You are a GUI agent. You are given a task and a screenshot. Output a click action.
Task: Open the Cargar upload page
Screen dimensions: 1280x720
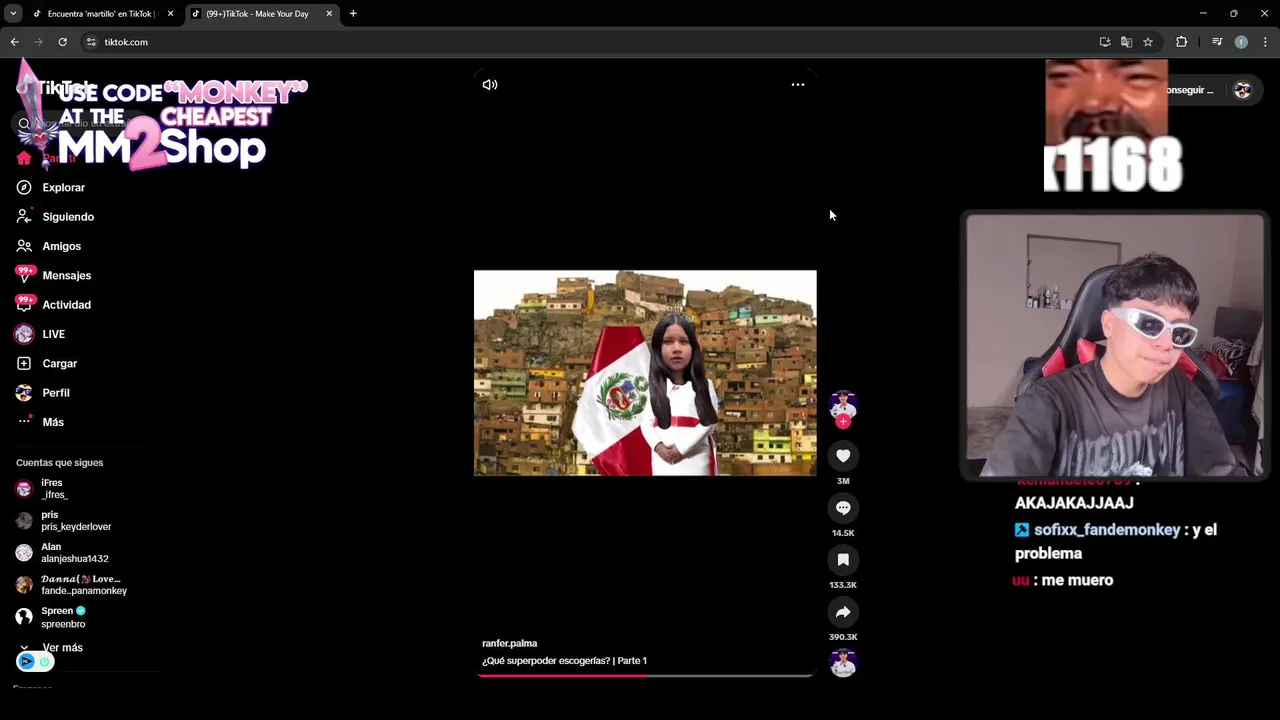click(x=60, y=364)
